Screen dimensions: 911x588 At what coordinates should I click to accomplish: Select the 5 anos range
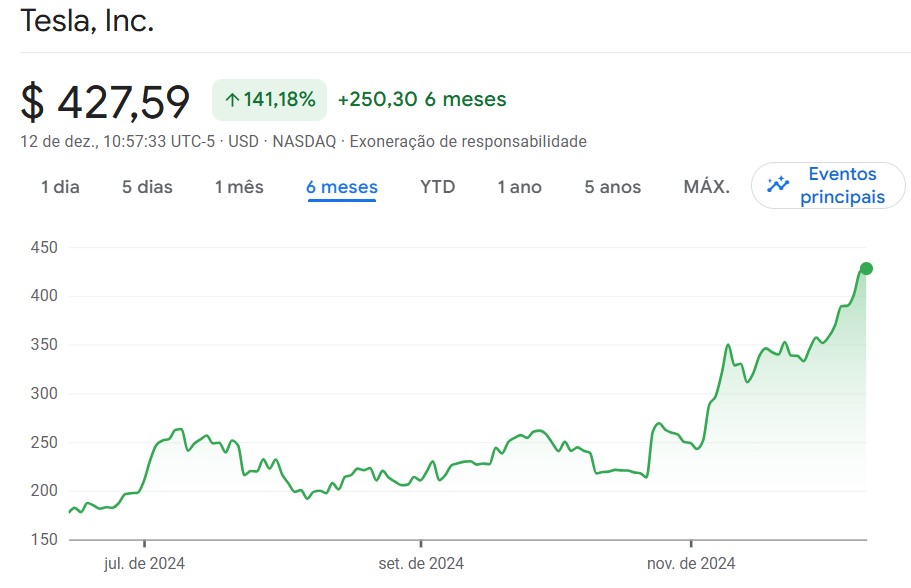pos(612,187)
